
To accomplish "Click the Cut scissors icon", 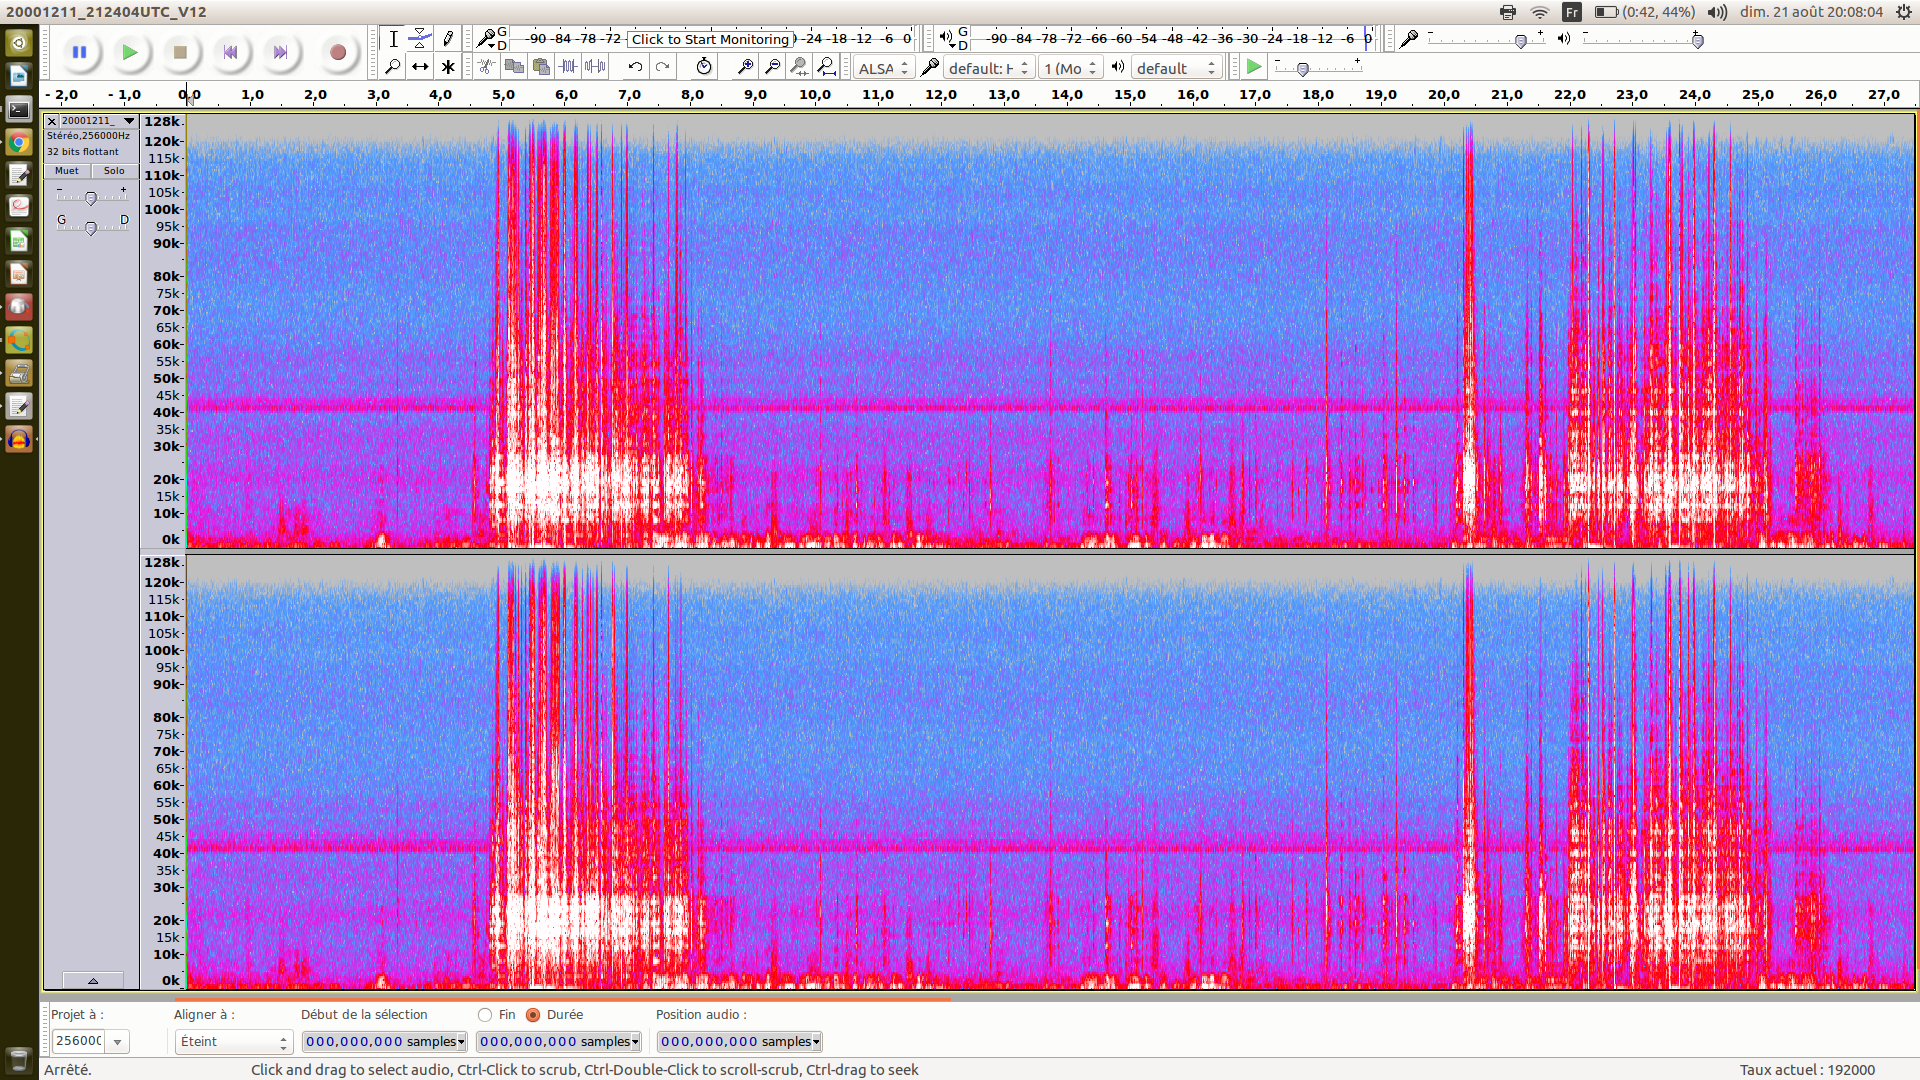I will pos(486,67).
